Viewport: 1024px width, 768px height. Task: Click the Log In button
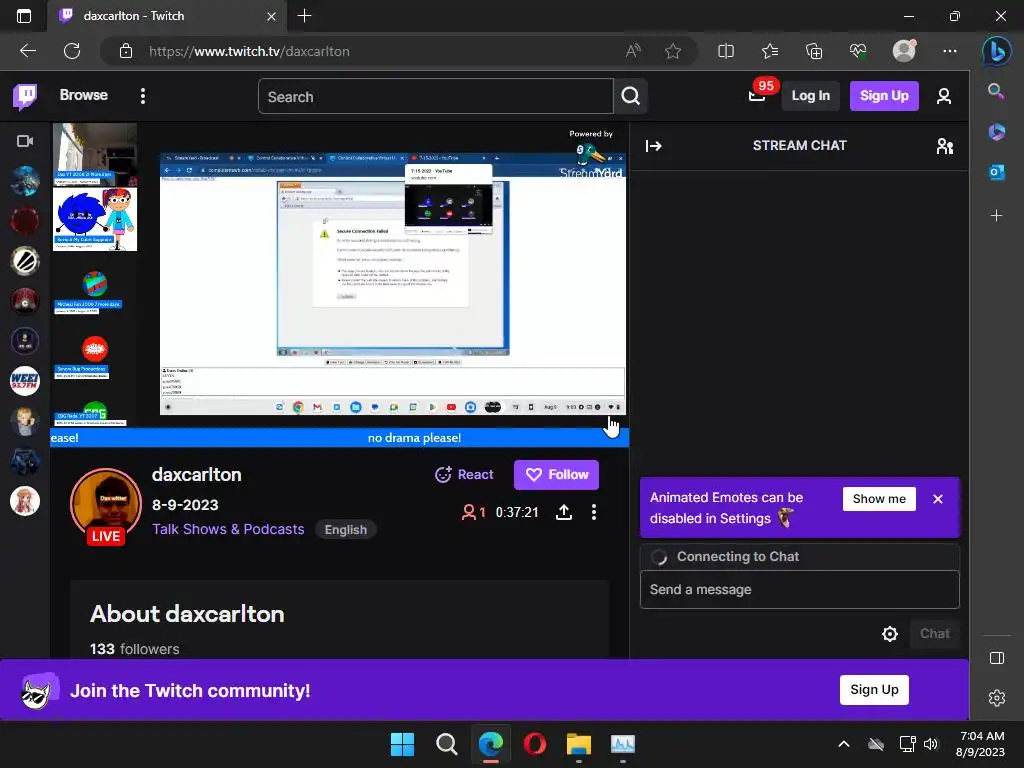(x=810, y=95)
